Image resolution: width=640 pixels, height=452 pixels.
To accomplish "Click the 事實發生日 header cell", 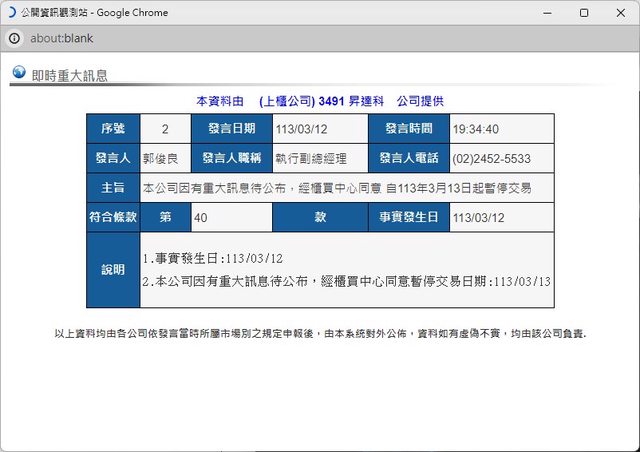I will pos(410,217).
